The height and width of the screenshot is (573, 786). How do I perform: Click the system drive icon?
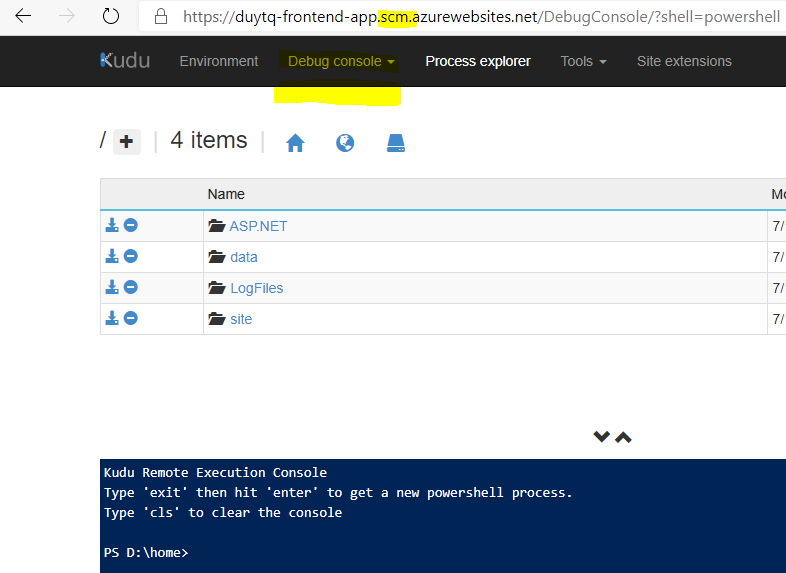[396, 143]
